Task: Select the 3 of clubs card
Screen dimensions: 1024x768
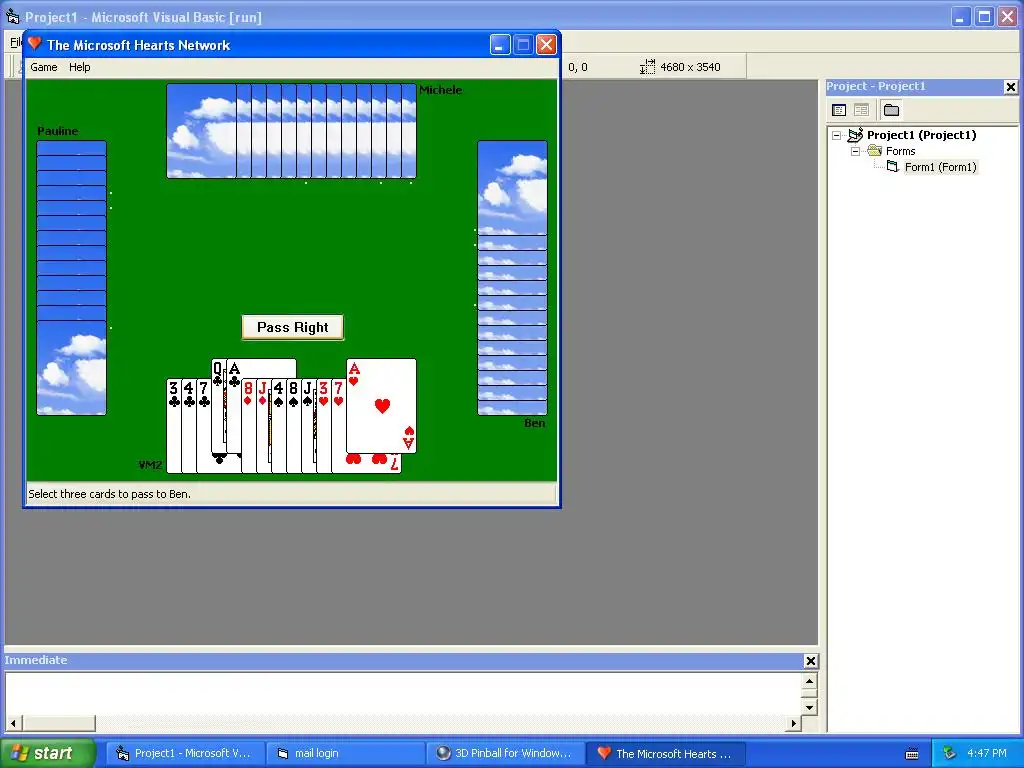Action: pyautogui.click(x=174, y=424)
